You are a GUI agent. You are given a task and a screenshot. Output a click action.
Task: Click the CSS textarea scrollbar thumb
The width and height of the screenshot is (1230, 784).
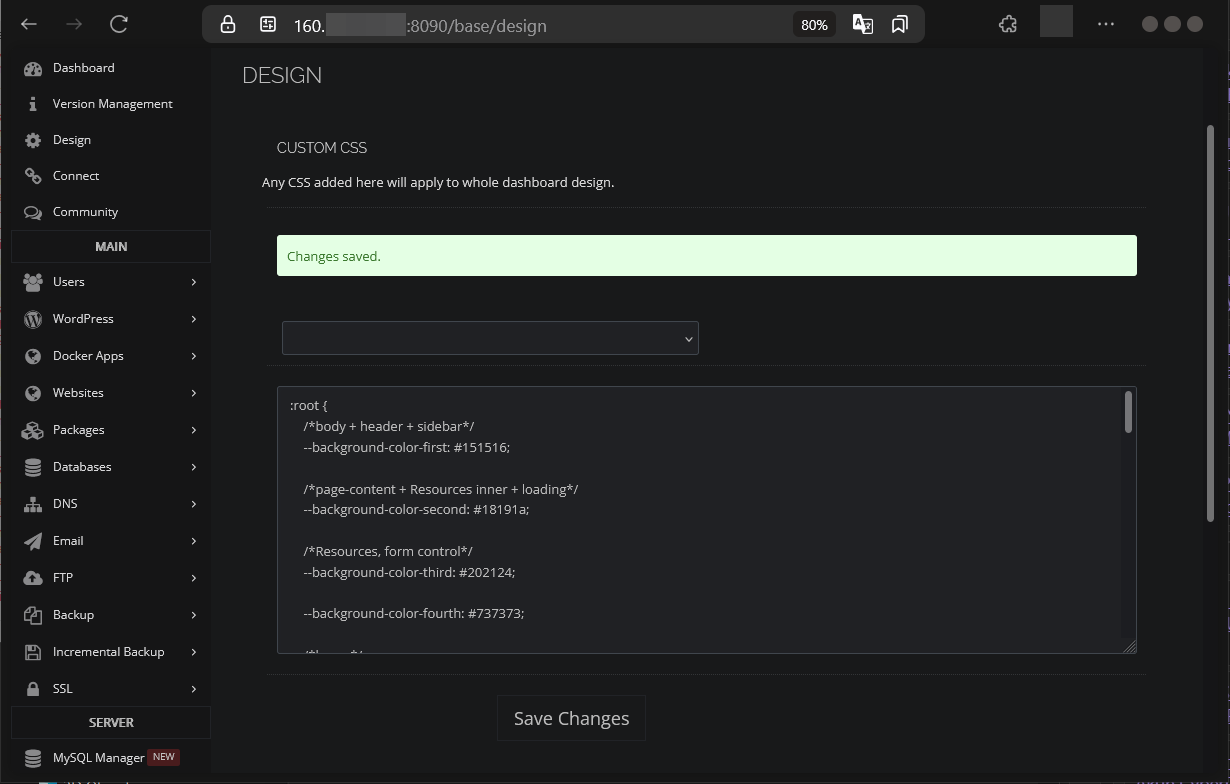click(x=1128, y=412)
